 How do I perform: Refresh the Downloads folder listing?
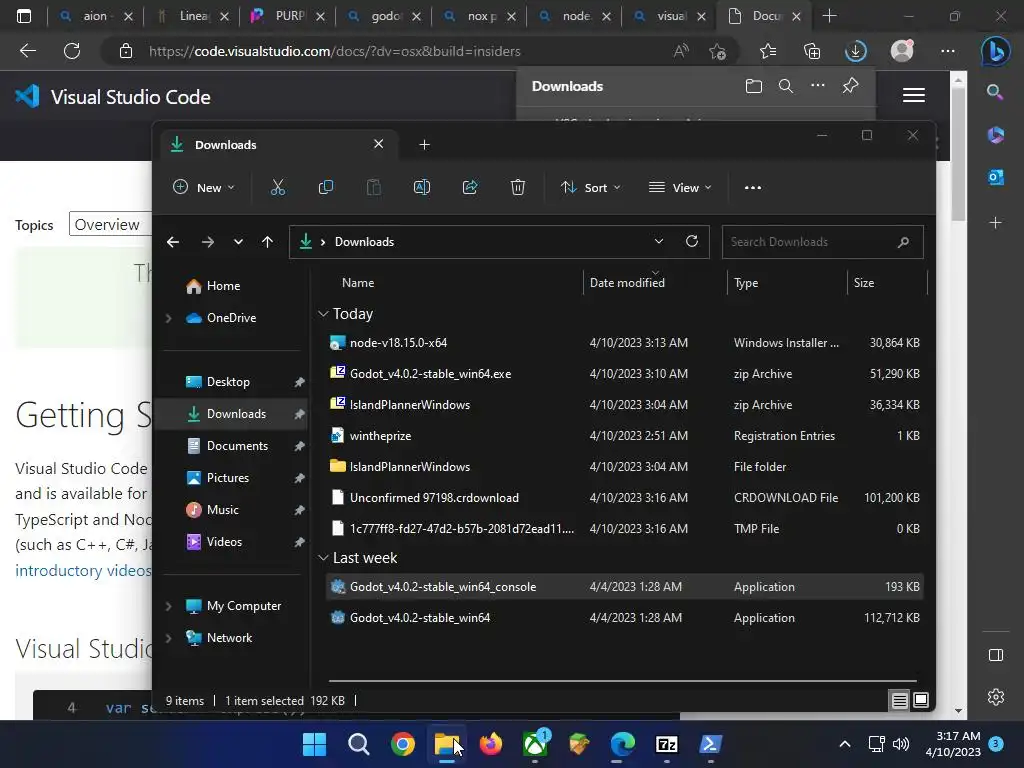(692, 242)
